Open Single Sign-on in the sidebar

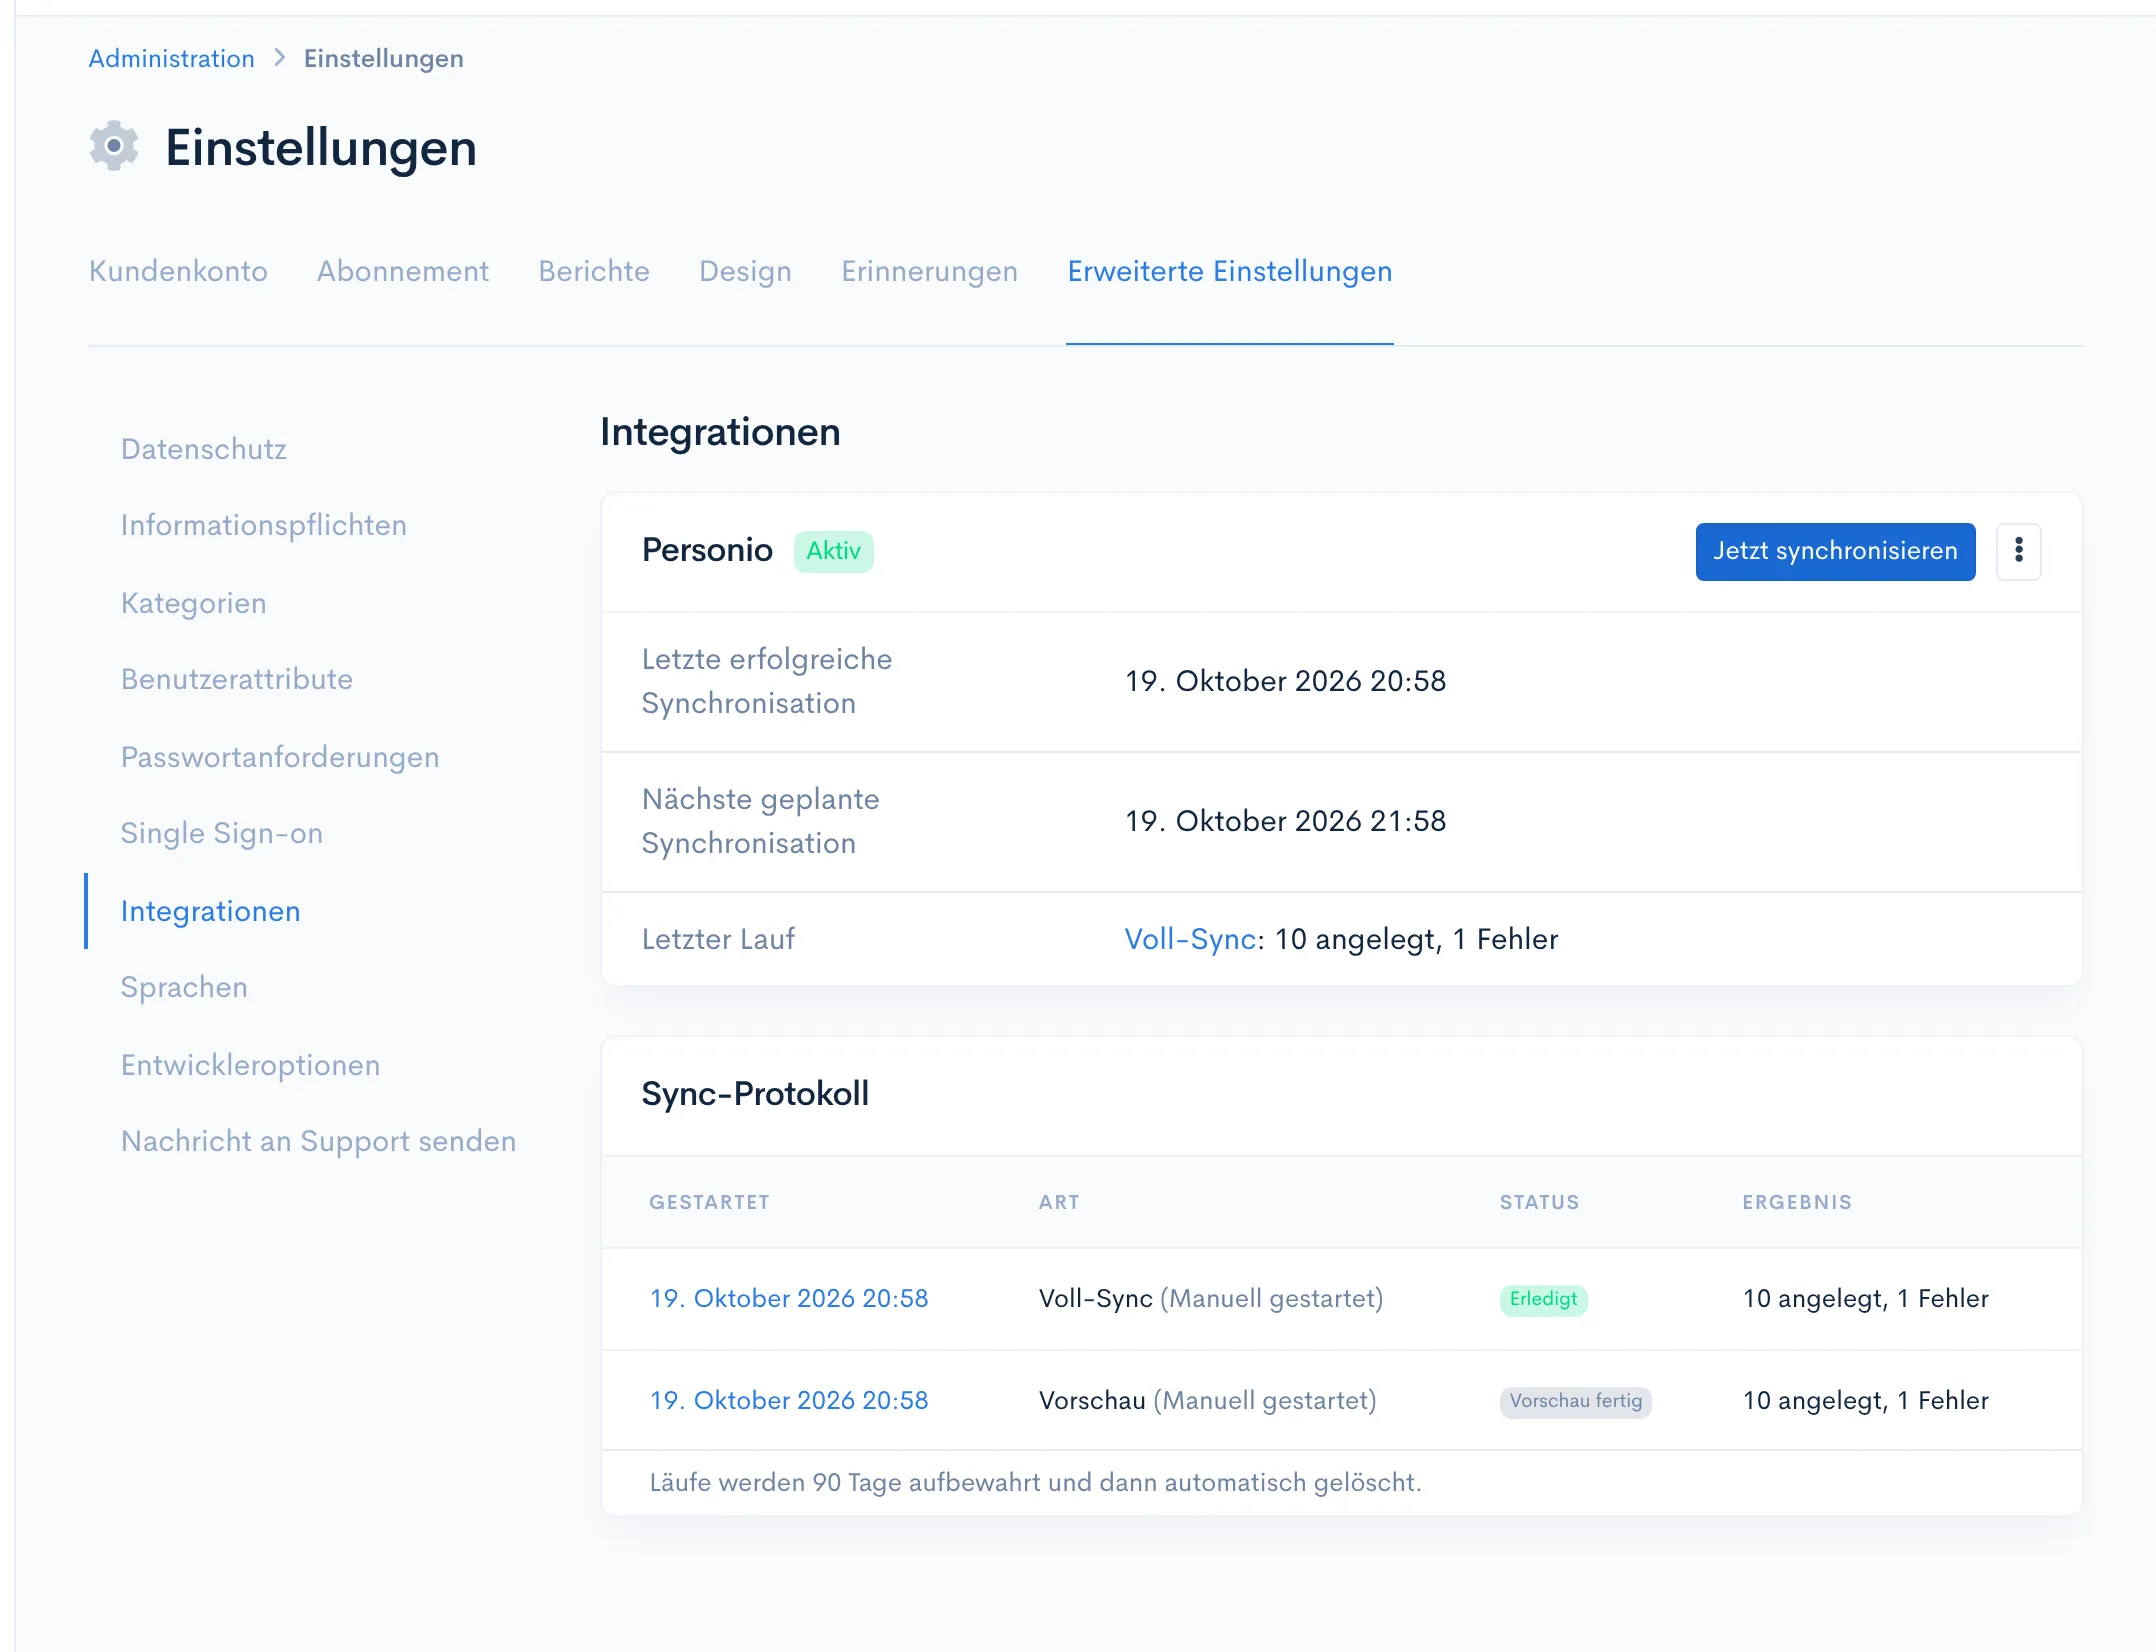point(222,833)
